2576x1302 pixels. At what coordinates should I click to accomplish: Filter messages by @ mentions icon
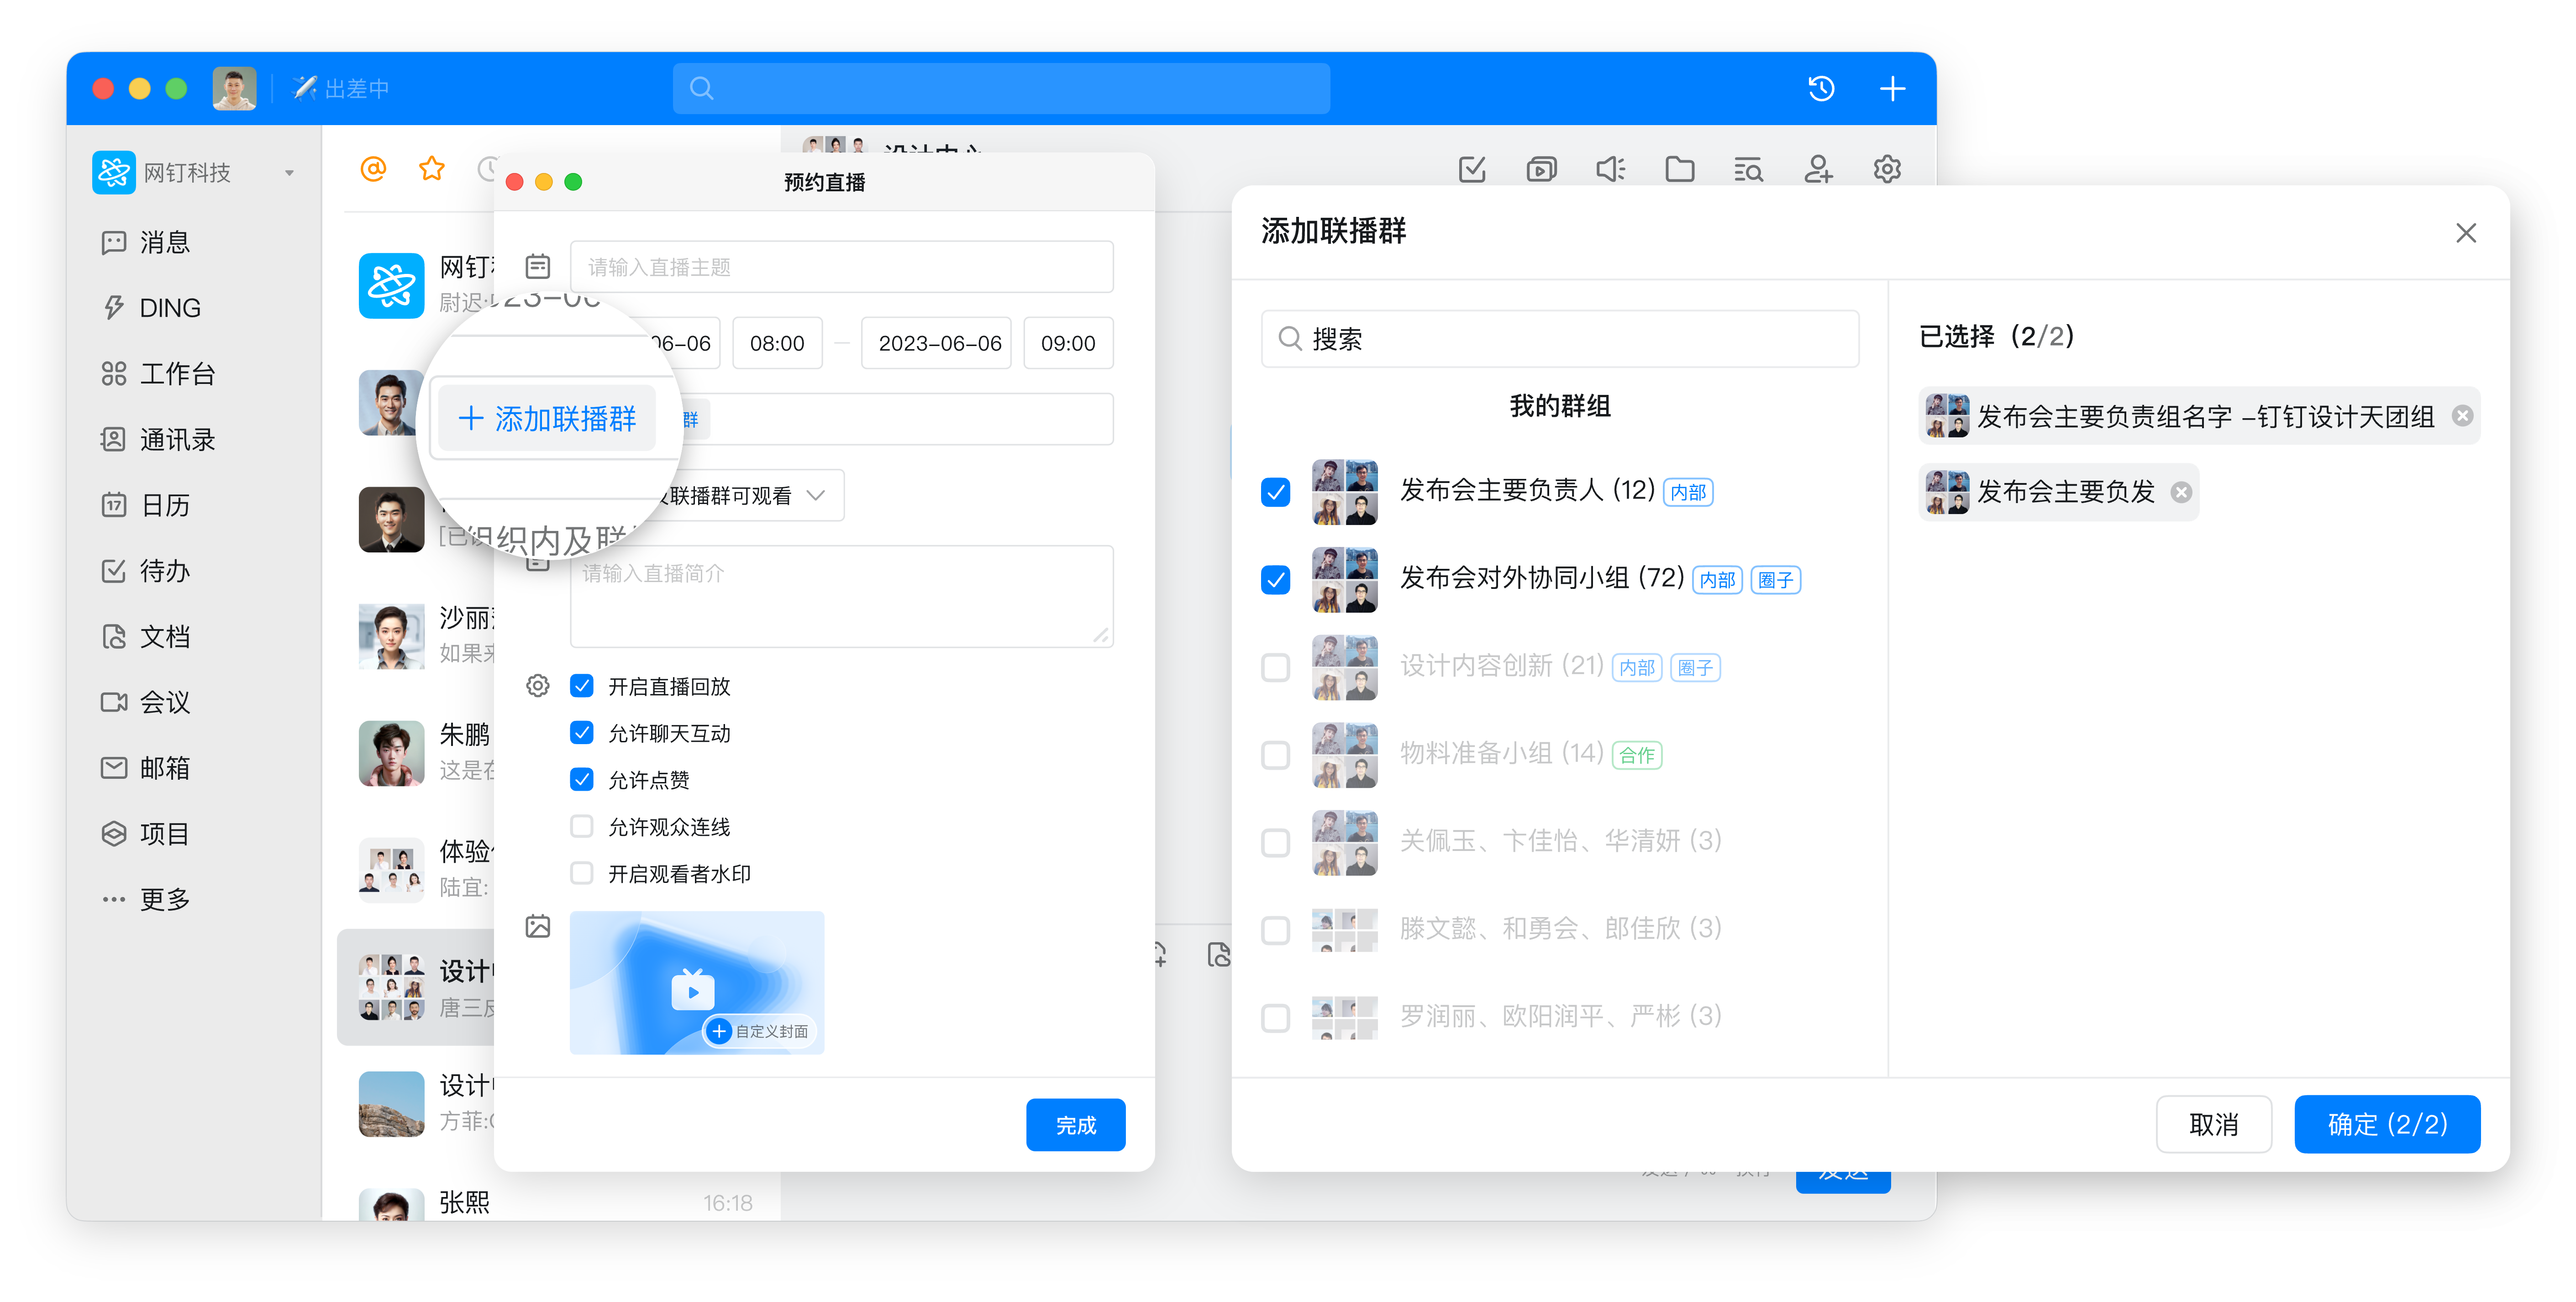[373, 169]
